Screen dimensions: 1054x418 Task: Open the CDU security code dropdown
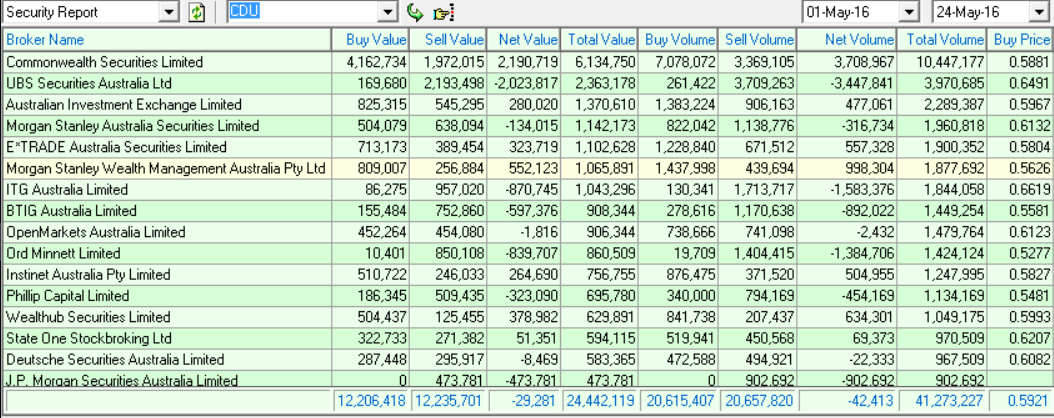click(386, 12)
